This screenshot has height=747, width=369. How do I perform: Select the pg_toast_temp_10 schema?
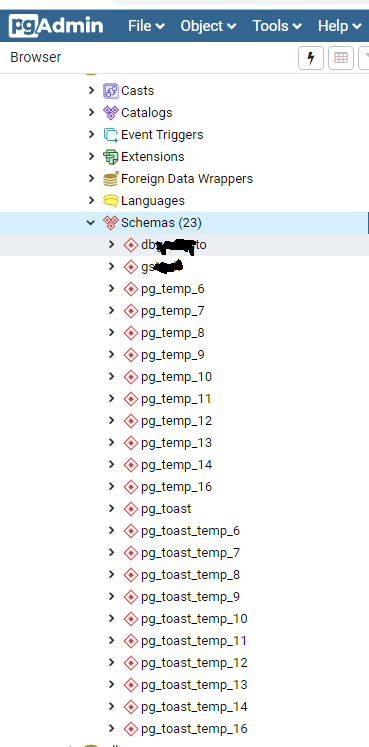(x=194, y=619)
